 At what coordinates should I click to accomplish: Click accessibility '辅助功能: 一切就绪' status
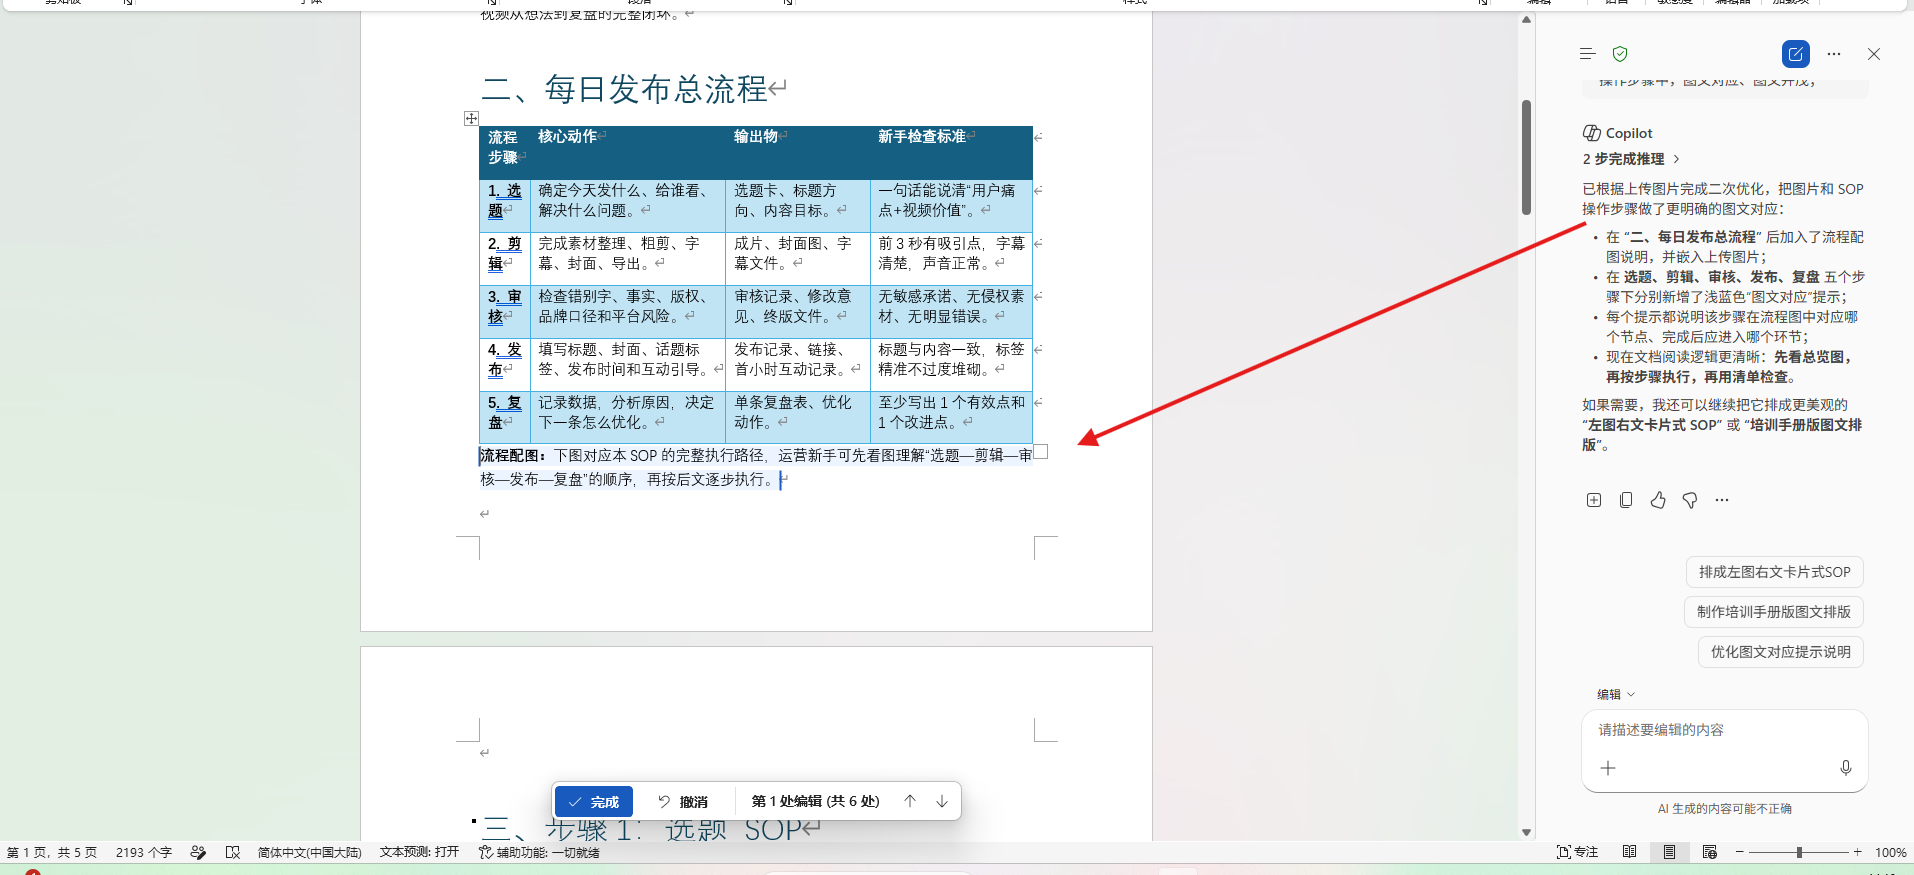539,853
